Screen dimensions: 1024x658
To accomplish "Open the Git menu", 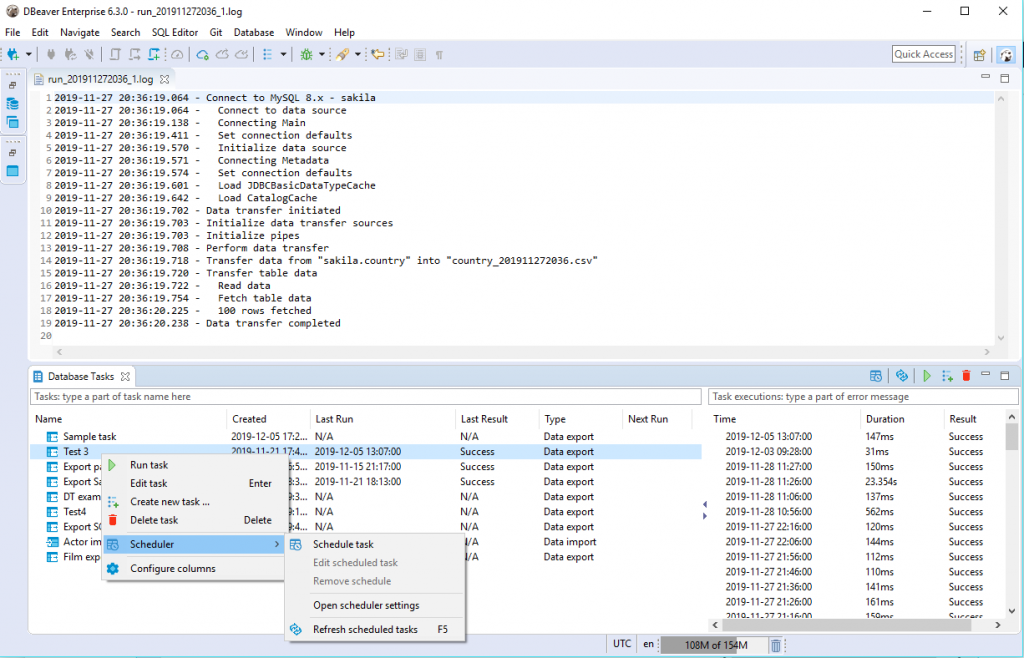I will click(216, 32).
